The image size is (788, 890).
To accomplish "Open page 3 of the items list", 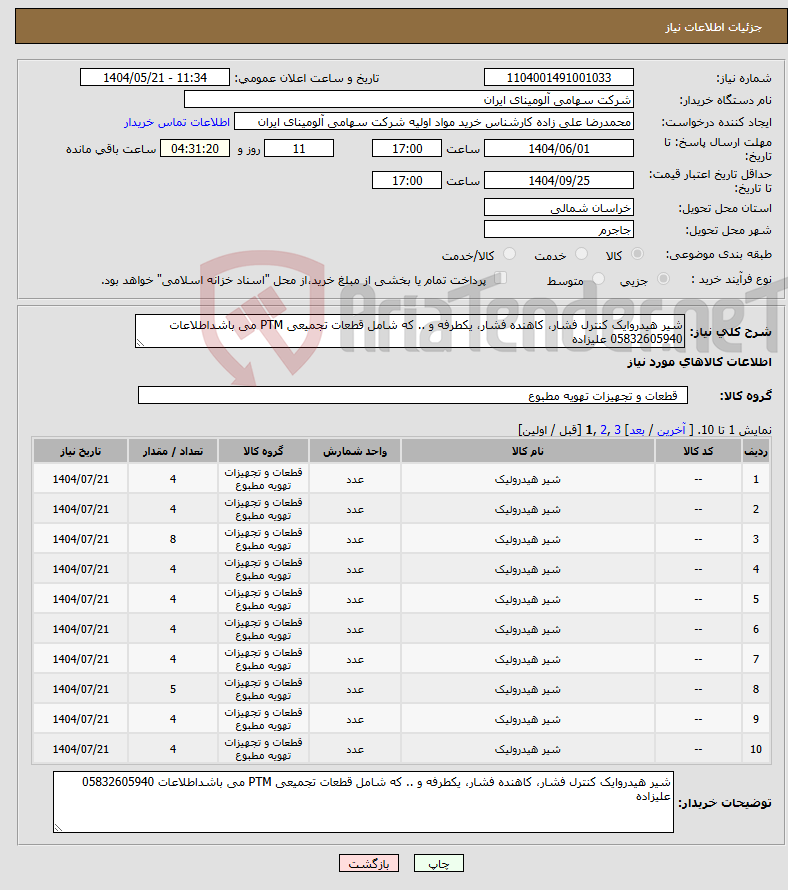I will click(618, 430).
